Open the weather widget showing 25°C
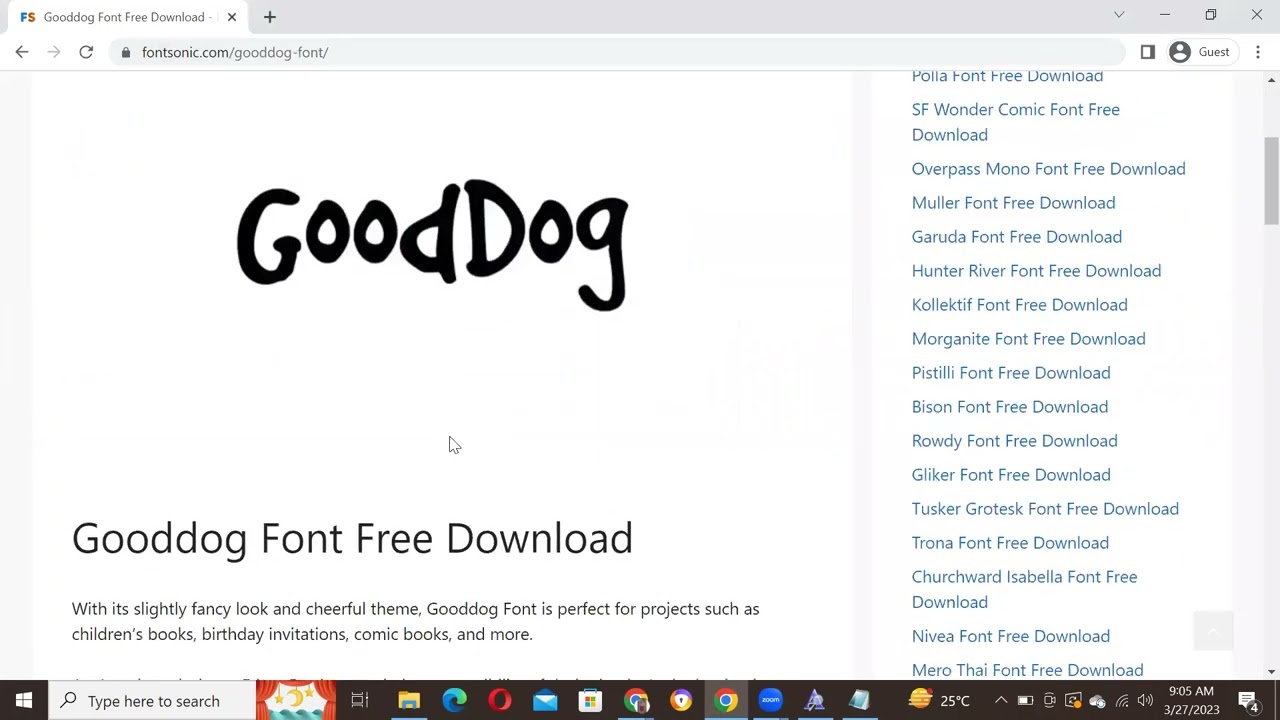The image size is (1280, 720). [x=940, y=700]
